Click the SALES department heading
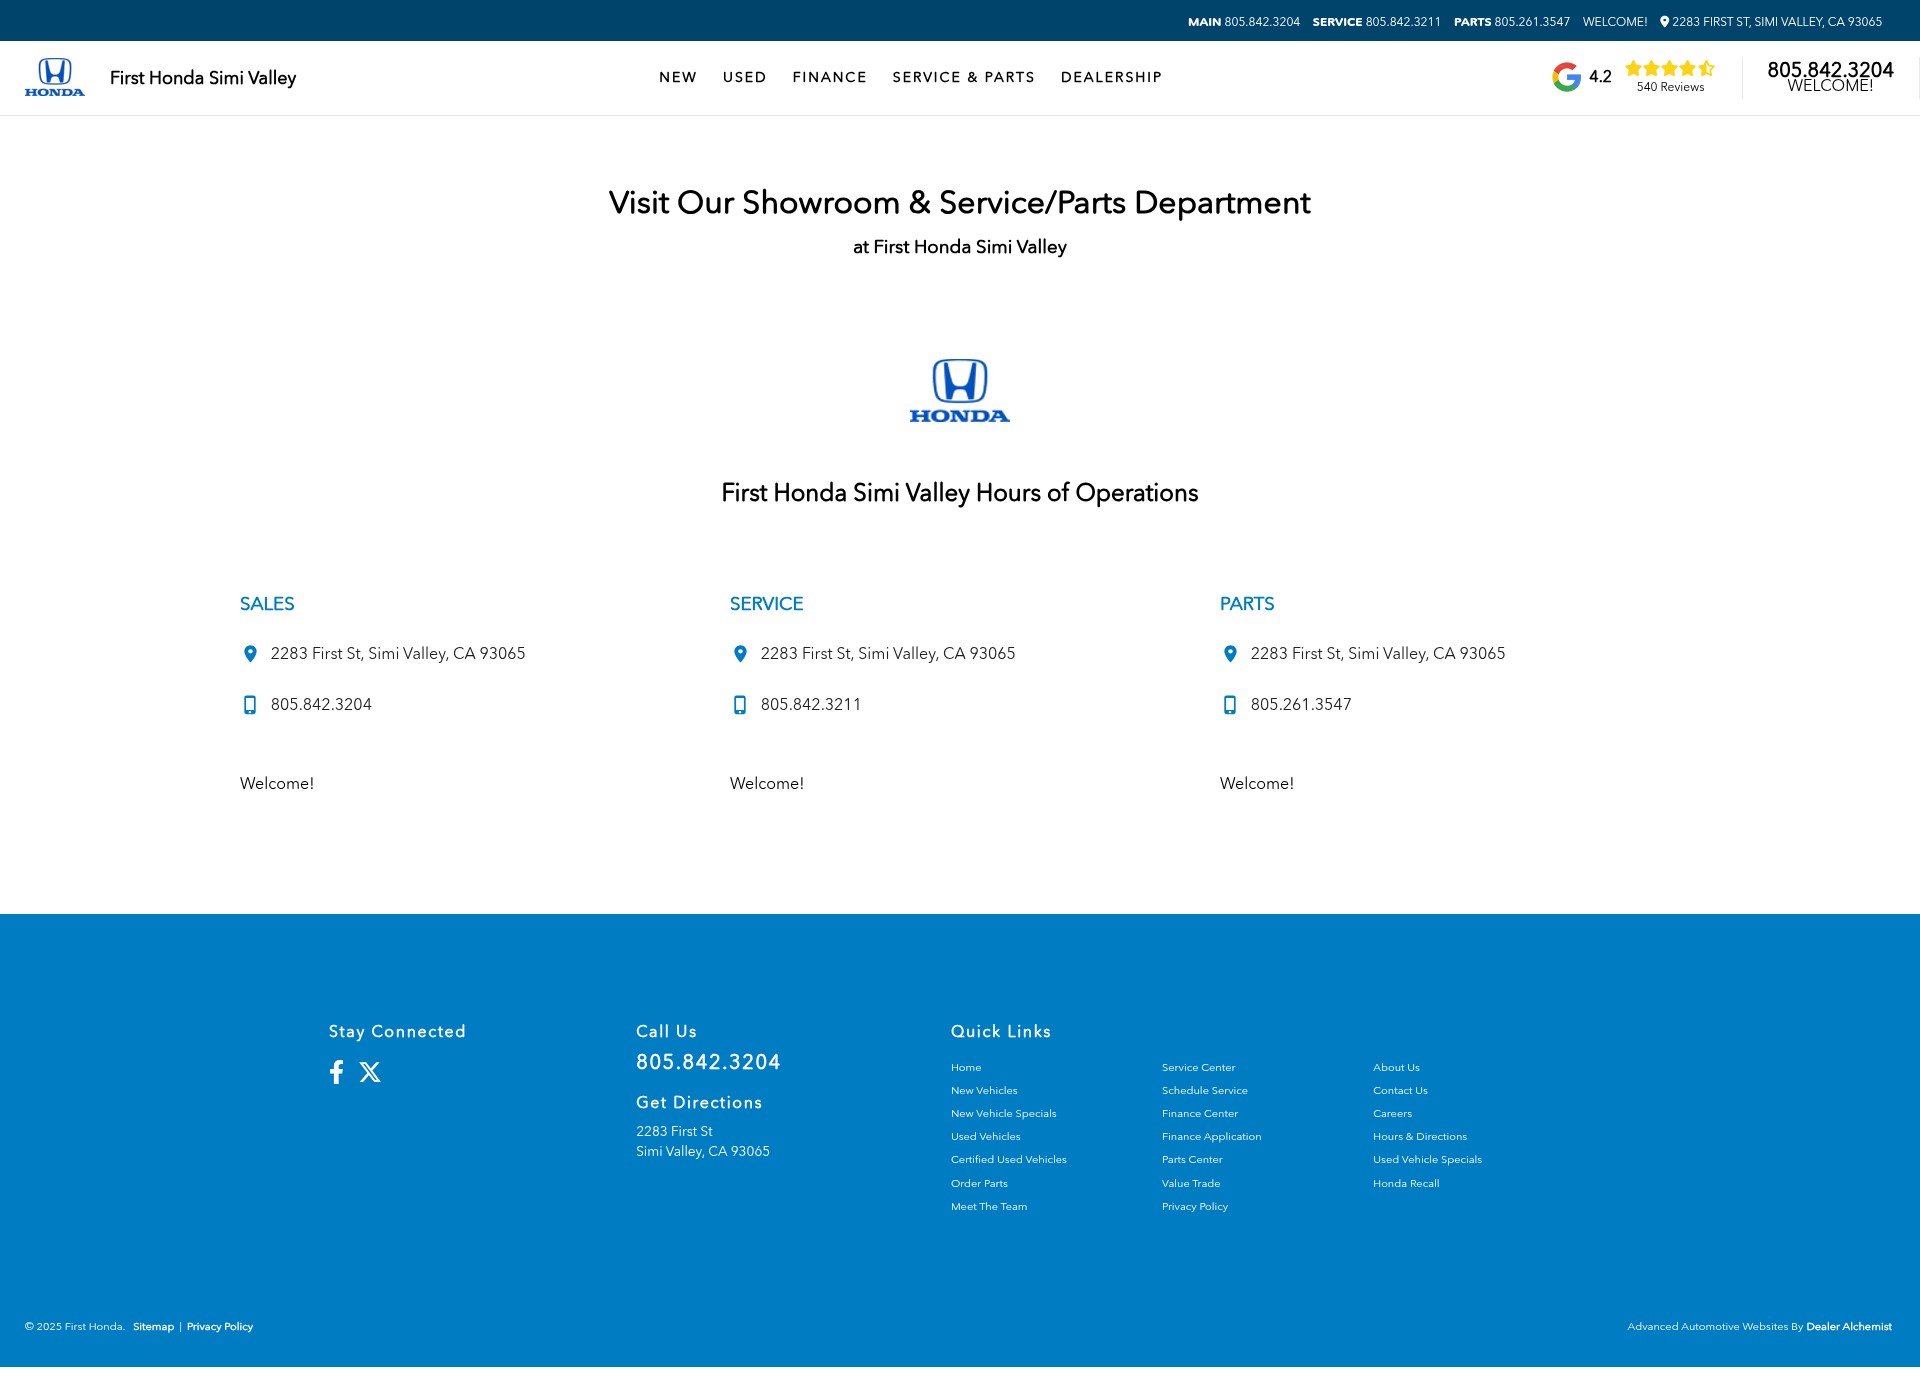This screenshot has height=1383, width=1920. (x=267, y=604)
